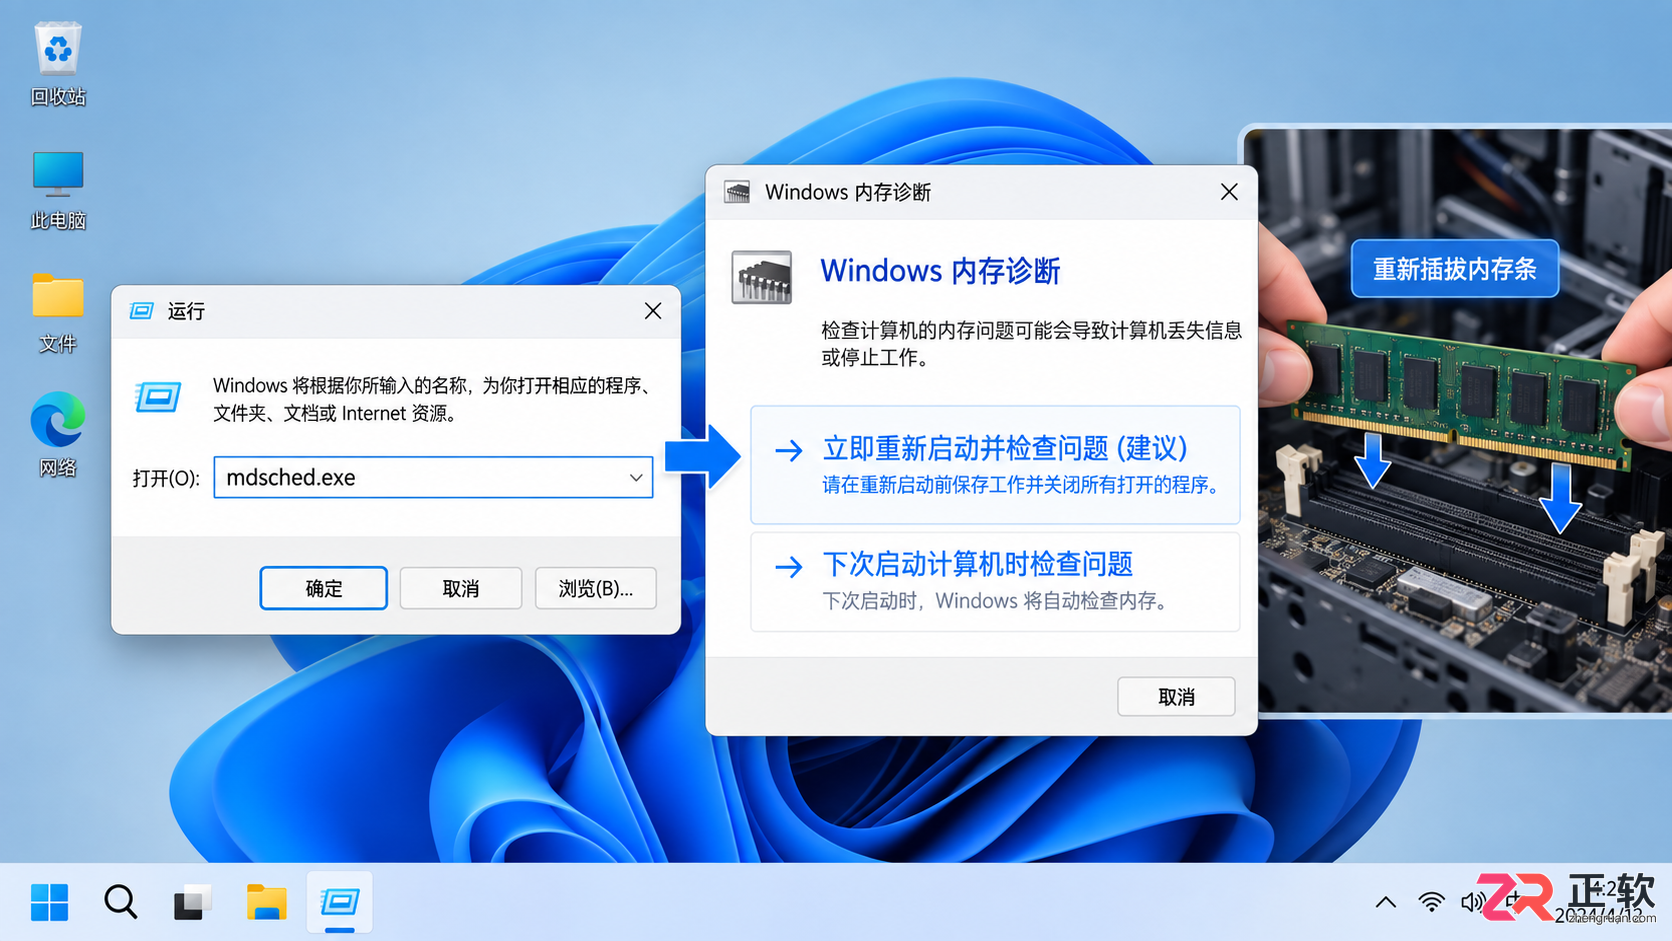The height and width of the screenshot is (941, 1672).
Task: Choose 立即重新启动并检查问题 (建议)
Action: point(995,465)
